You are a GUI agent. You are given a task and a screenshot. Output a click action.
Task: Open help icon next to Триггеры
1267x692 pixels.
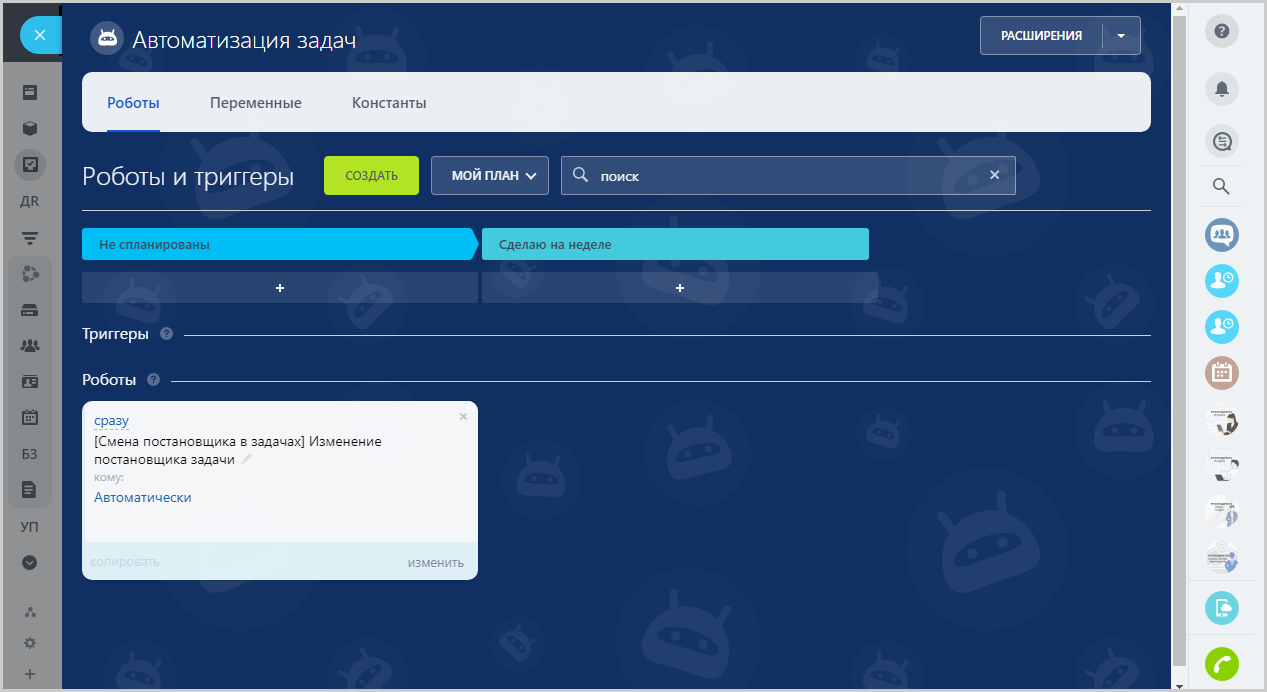pos(166,334)
